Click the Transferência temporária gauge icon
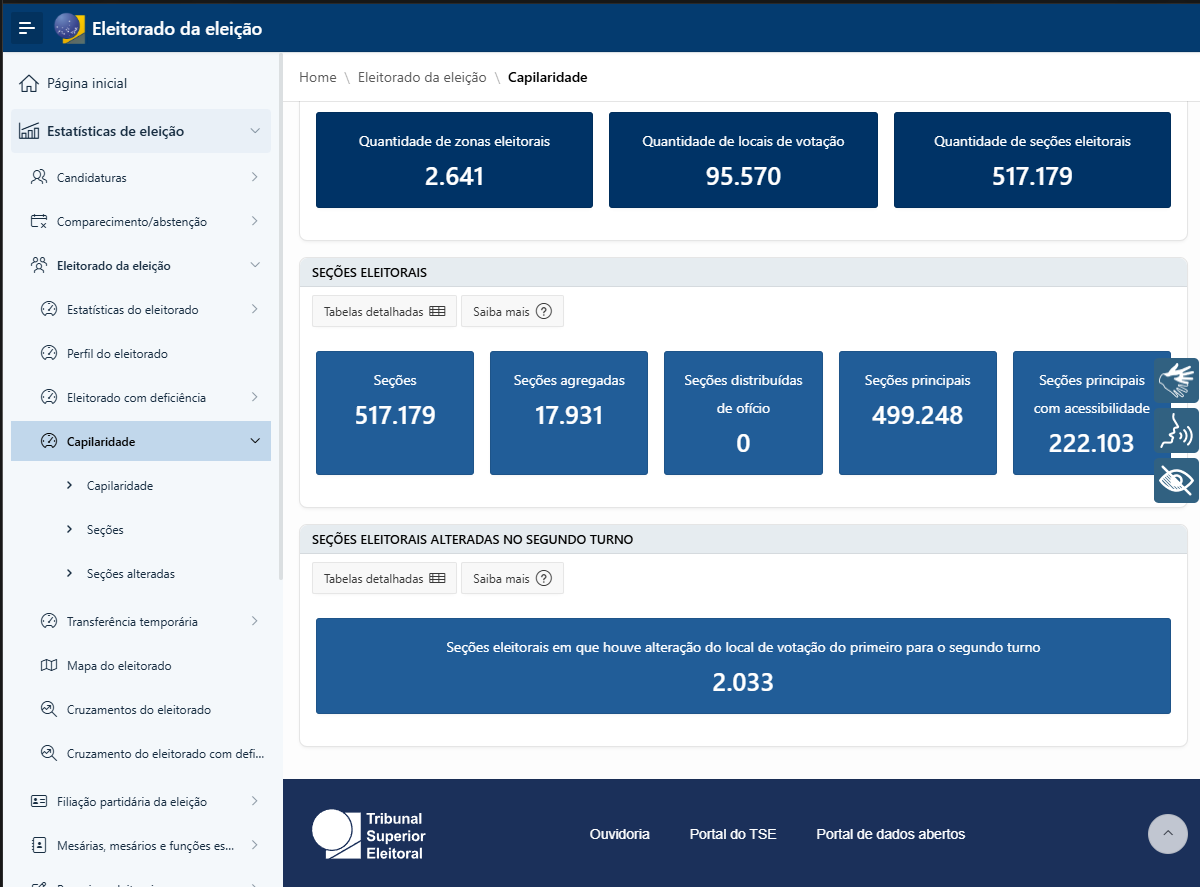This screenshot has width=1200, height=887. coord(49,621)
